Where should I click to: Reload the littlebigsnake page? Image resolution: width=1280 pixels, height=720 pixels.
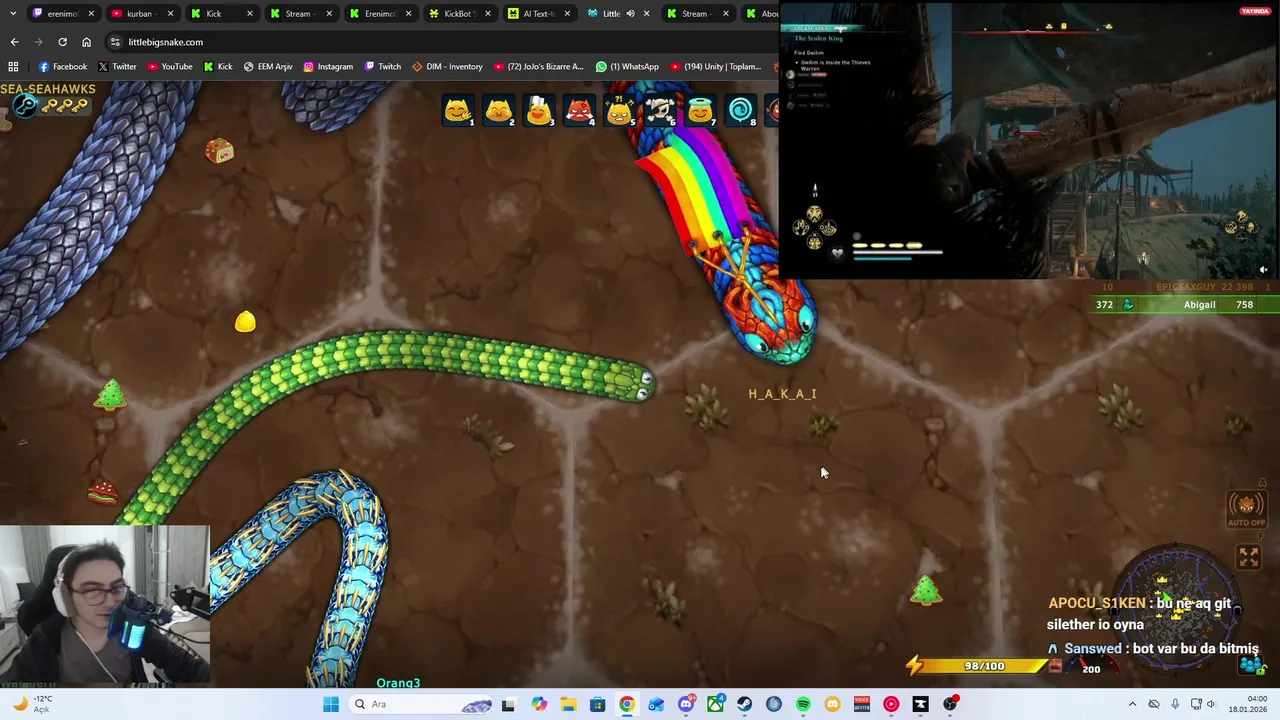62,42
